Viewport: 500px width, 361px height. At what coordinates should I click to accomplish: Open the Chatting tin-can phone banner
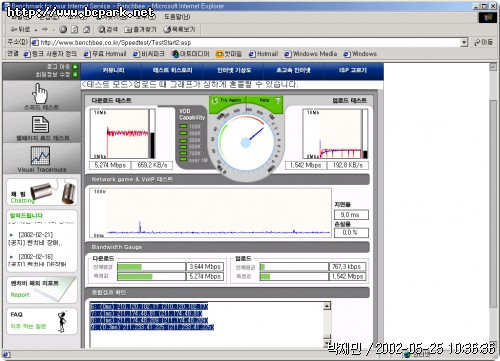click(42, 192)
